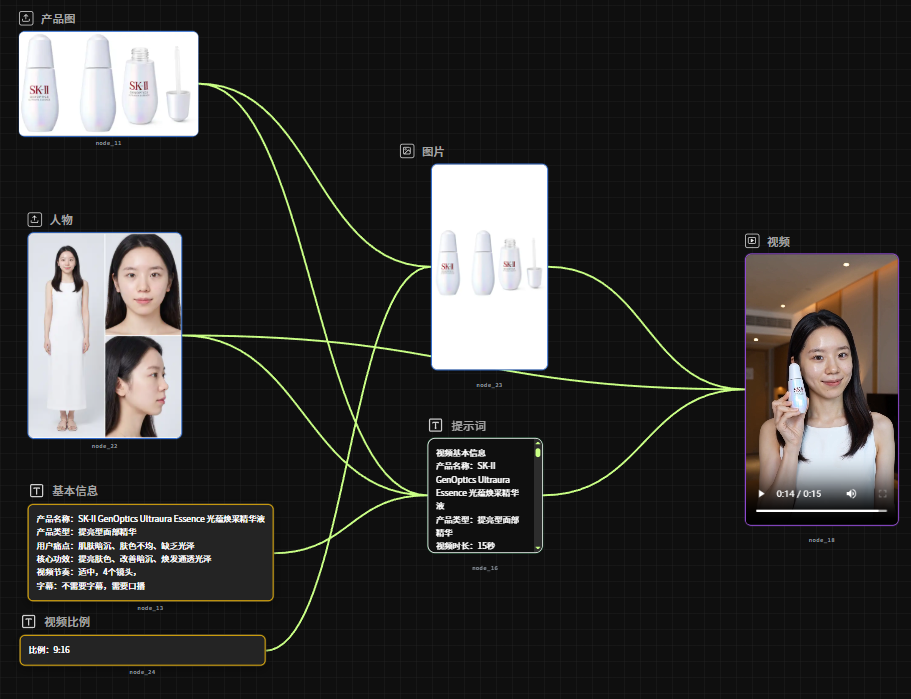Play the generated video
Image resolution: width=911 pixels, height=699 pixels.
point(761,493)
